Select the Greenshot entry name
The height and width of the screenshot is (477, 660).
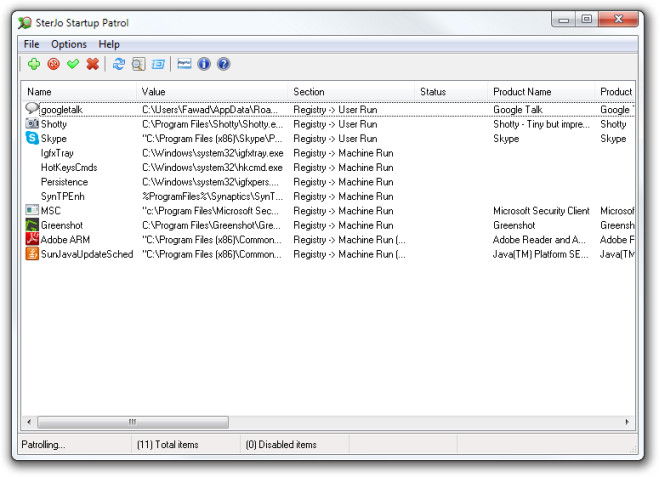point(62,225)
